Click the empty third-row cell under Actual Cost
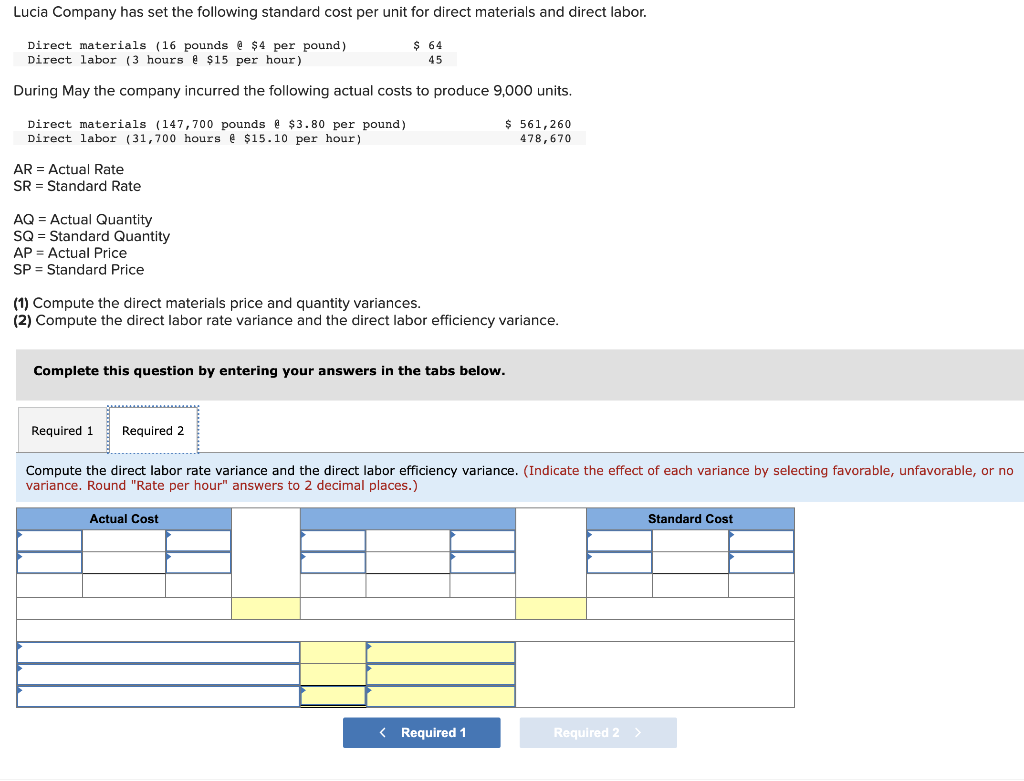Screen dimensions: 1024x781 (x=50, y=584)
